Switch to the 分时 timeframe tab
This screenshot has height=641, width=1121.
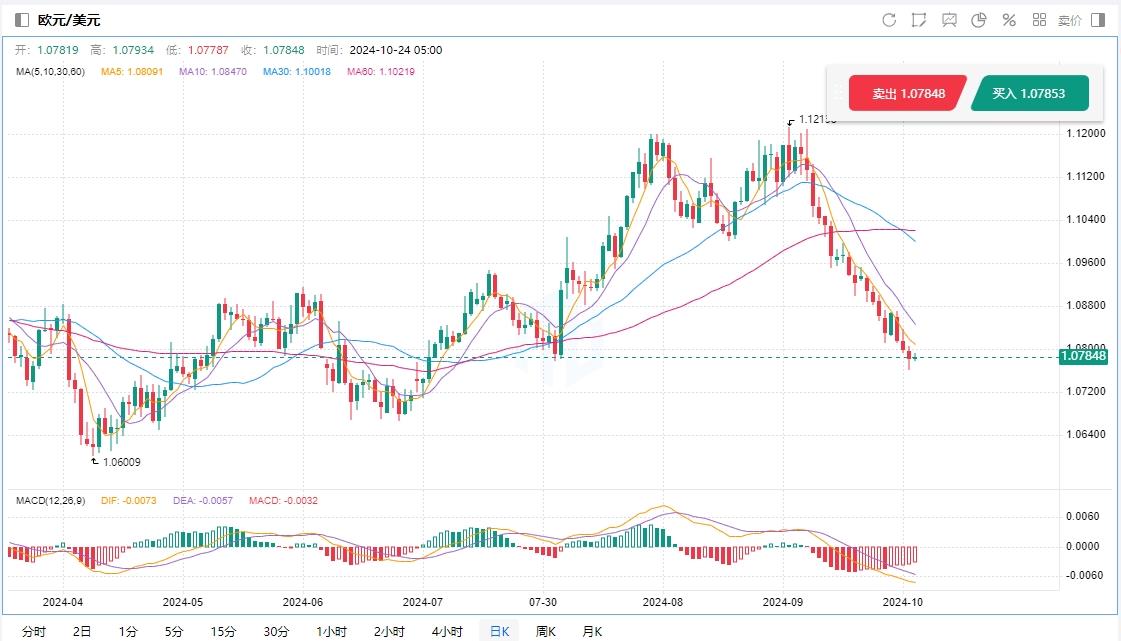(33, 631)
